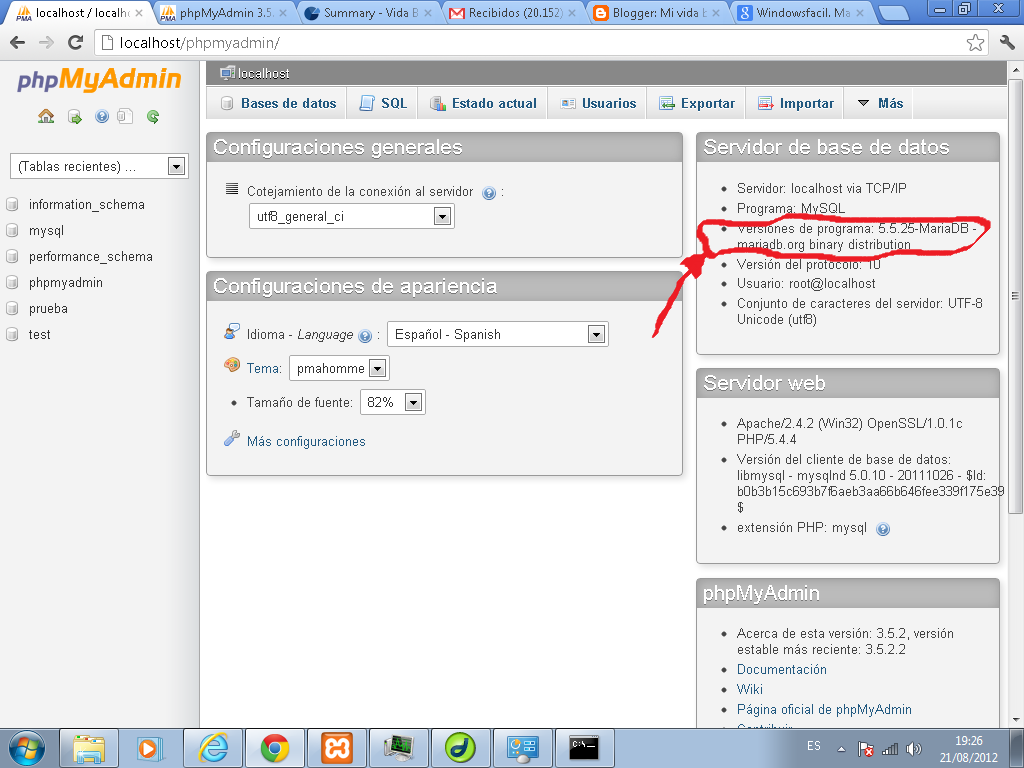Screen dimensions: 1024x768
Task: Click the volume icon in system tray
Action: tap(914, 749)
